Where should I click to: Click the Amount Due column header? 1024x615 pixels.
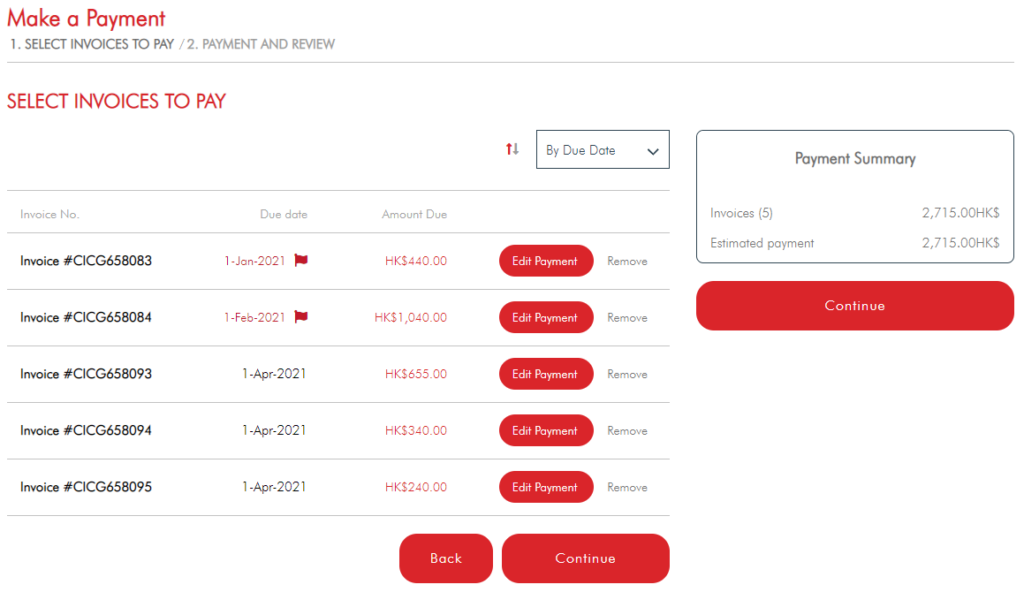(x=414, y=214)
